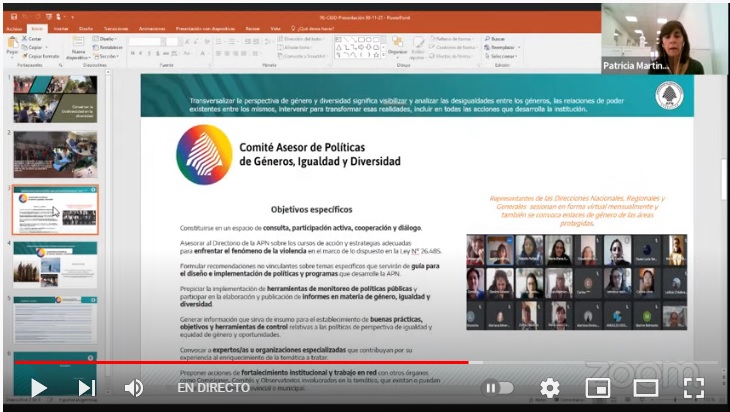Expand the Seleccionar dropdown
The width and height of the screenshot is (730, 412).
(x=502, y=56)
